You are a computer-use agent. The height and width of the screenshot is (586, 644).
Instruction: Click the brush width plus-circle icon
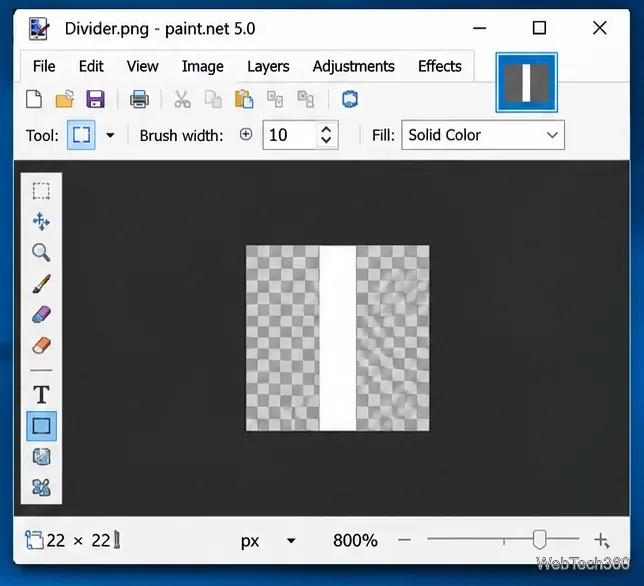246,134
